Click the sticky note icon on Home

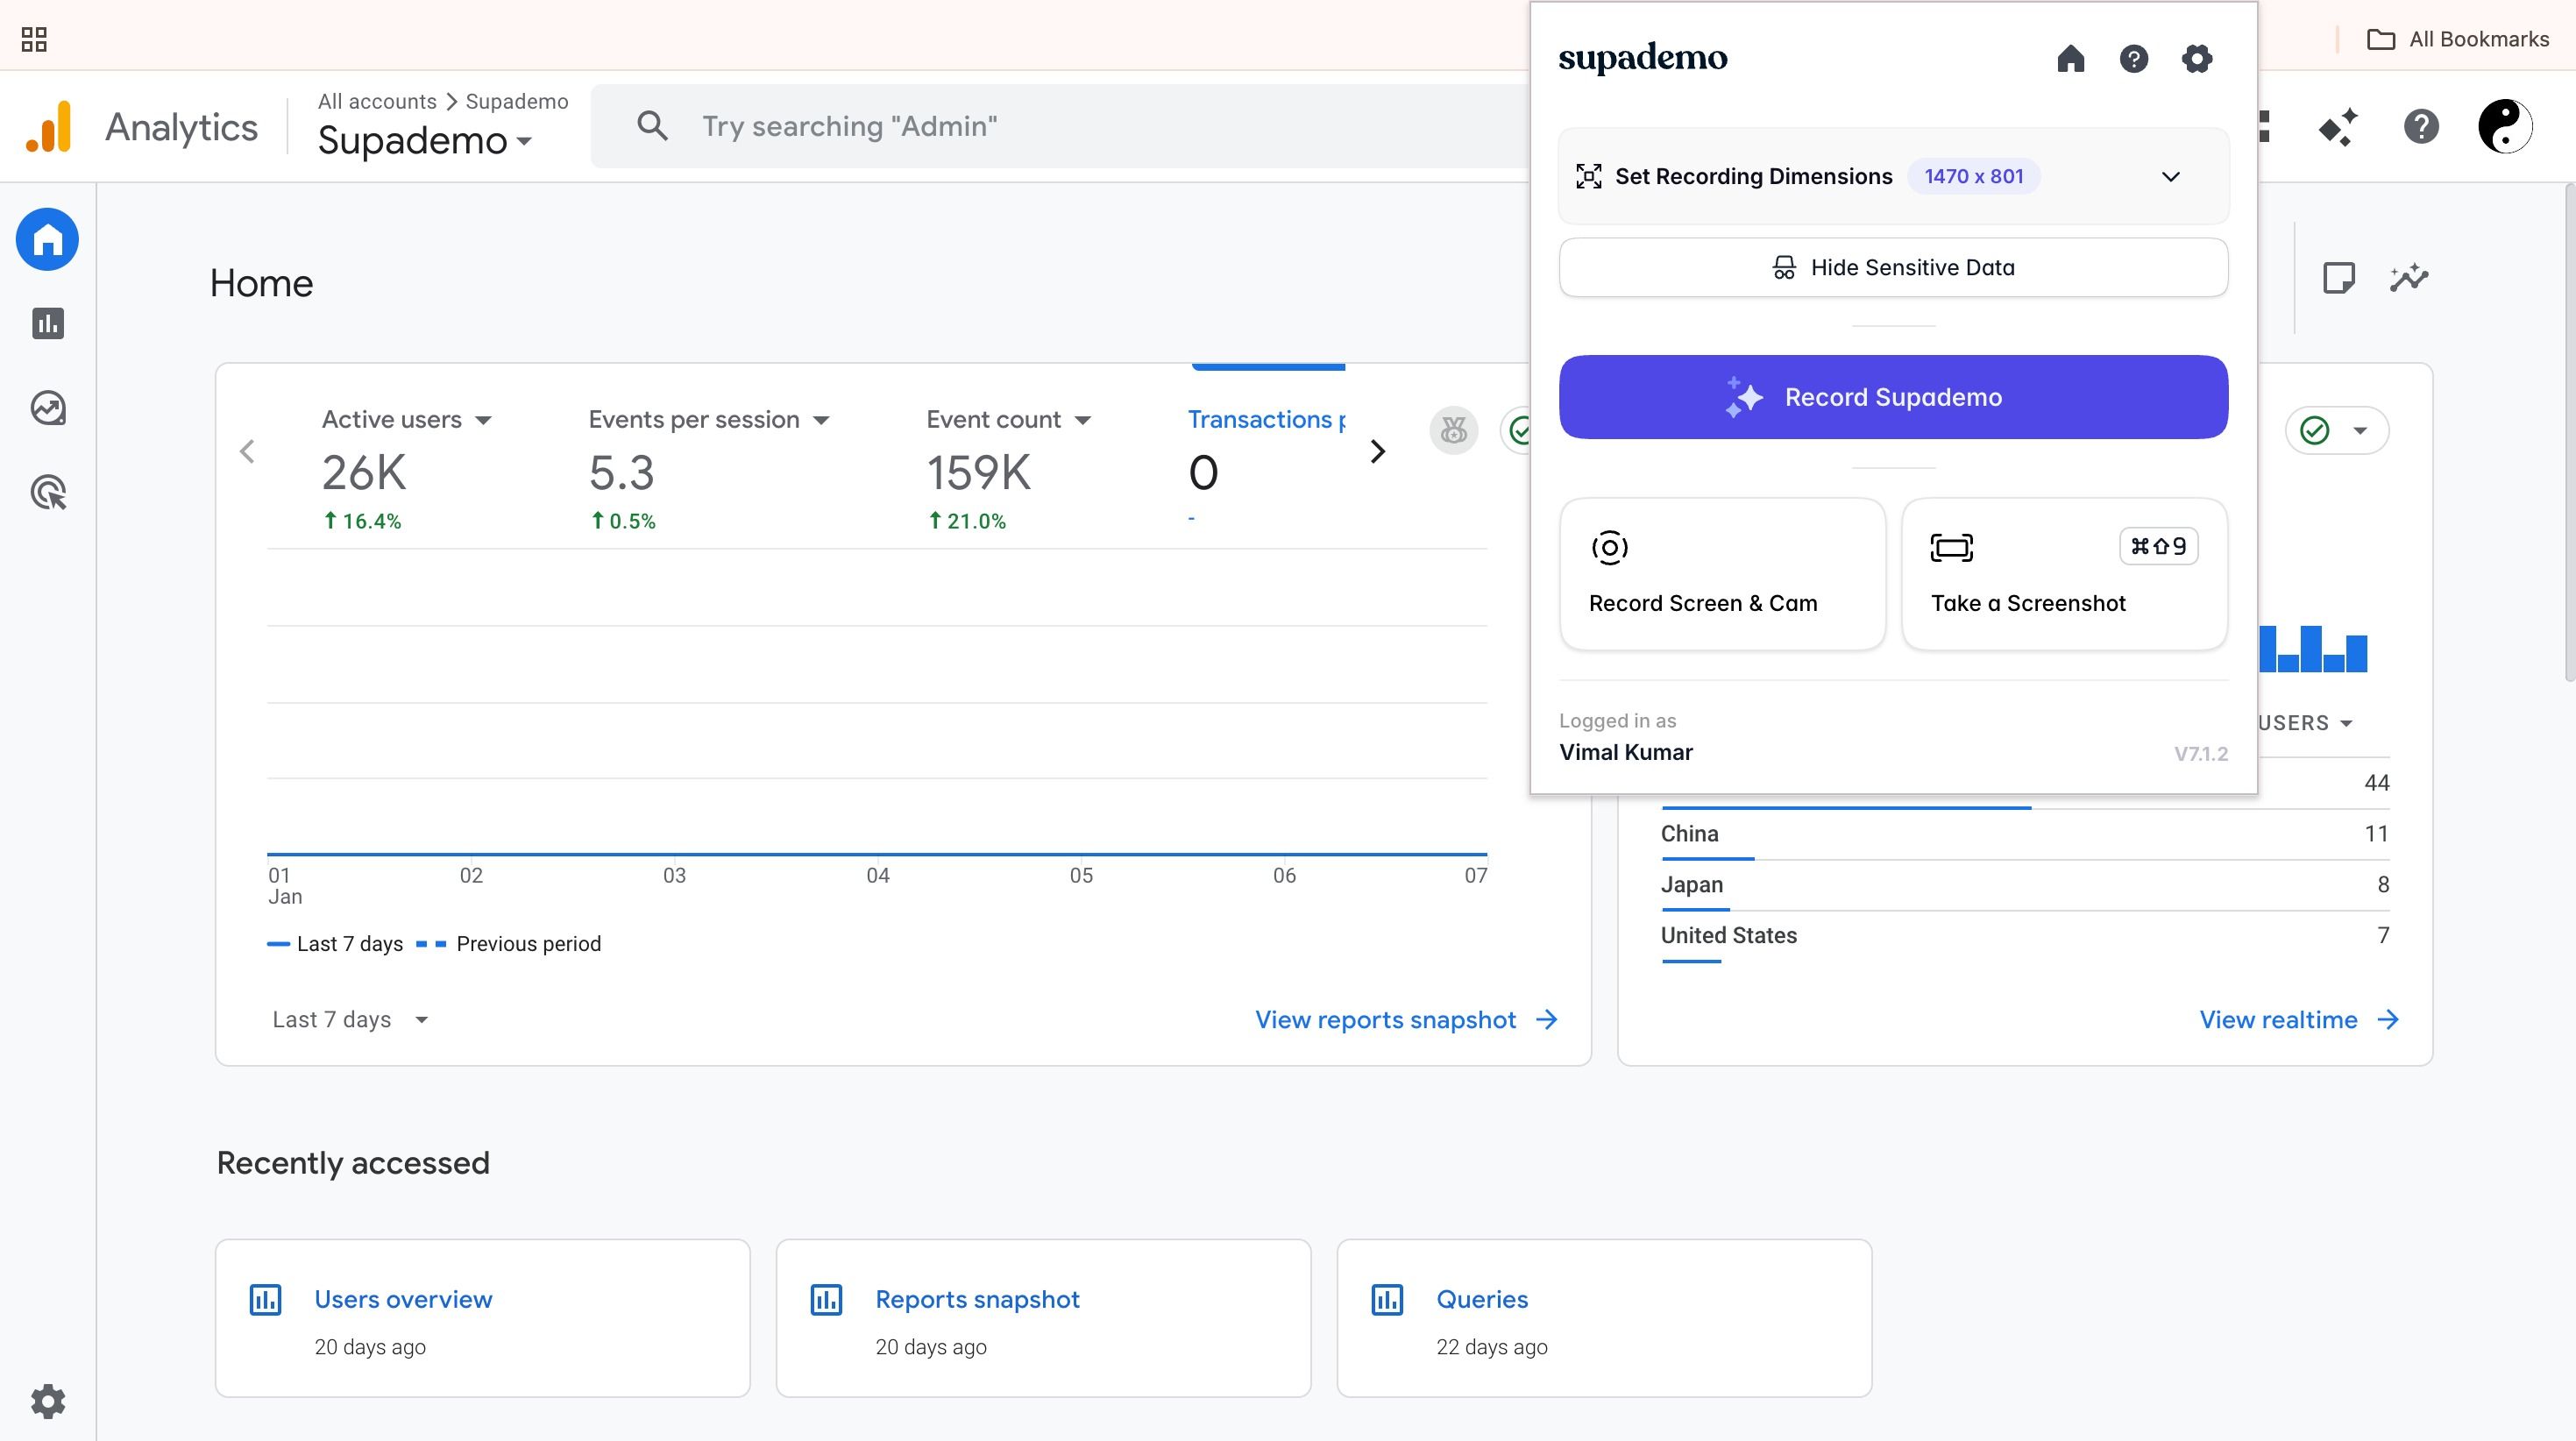[2338, 277]
